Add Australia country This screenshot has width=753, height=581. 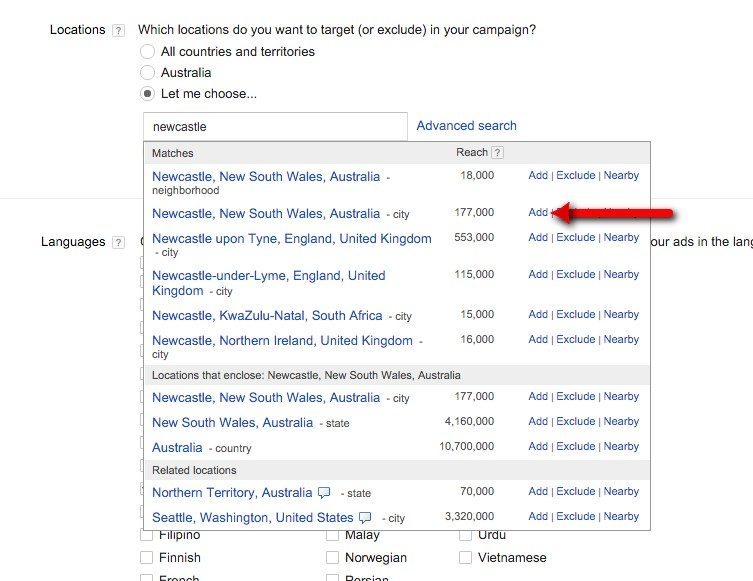pos(538,446)
